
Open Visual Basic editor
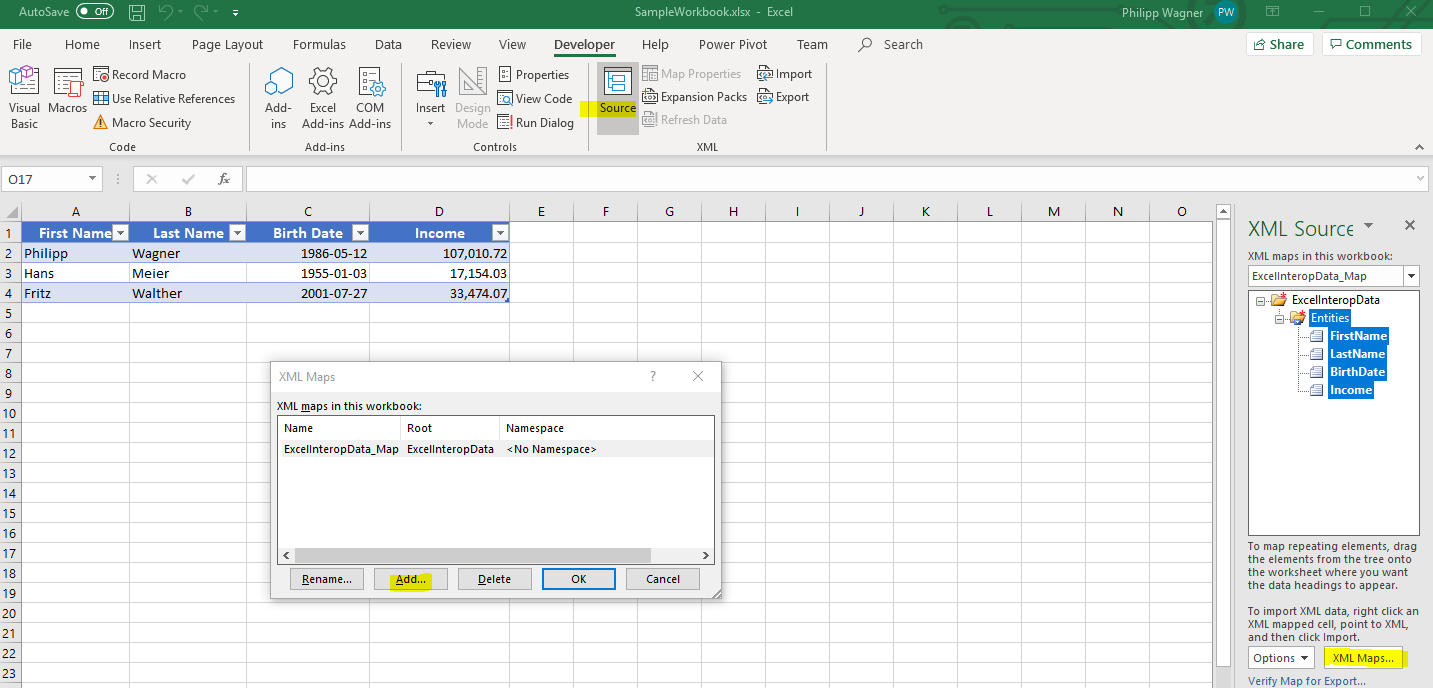click(24, 98)
